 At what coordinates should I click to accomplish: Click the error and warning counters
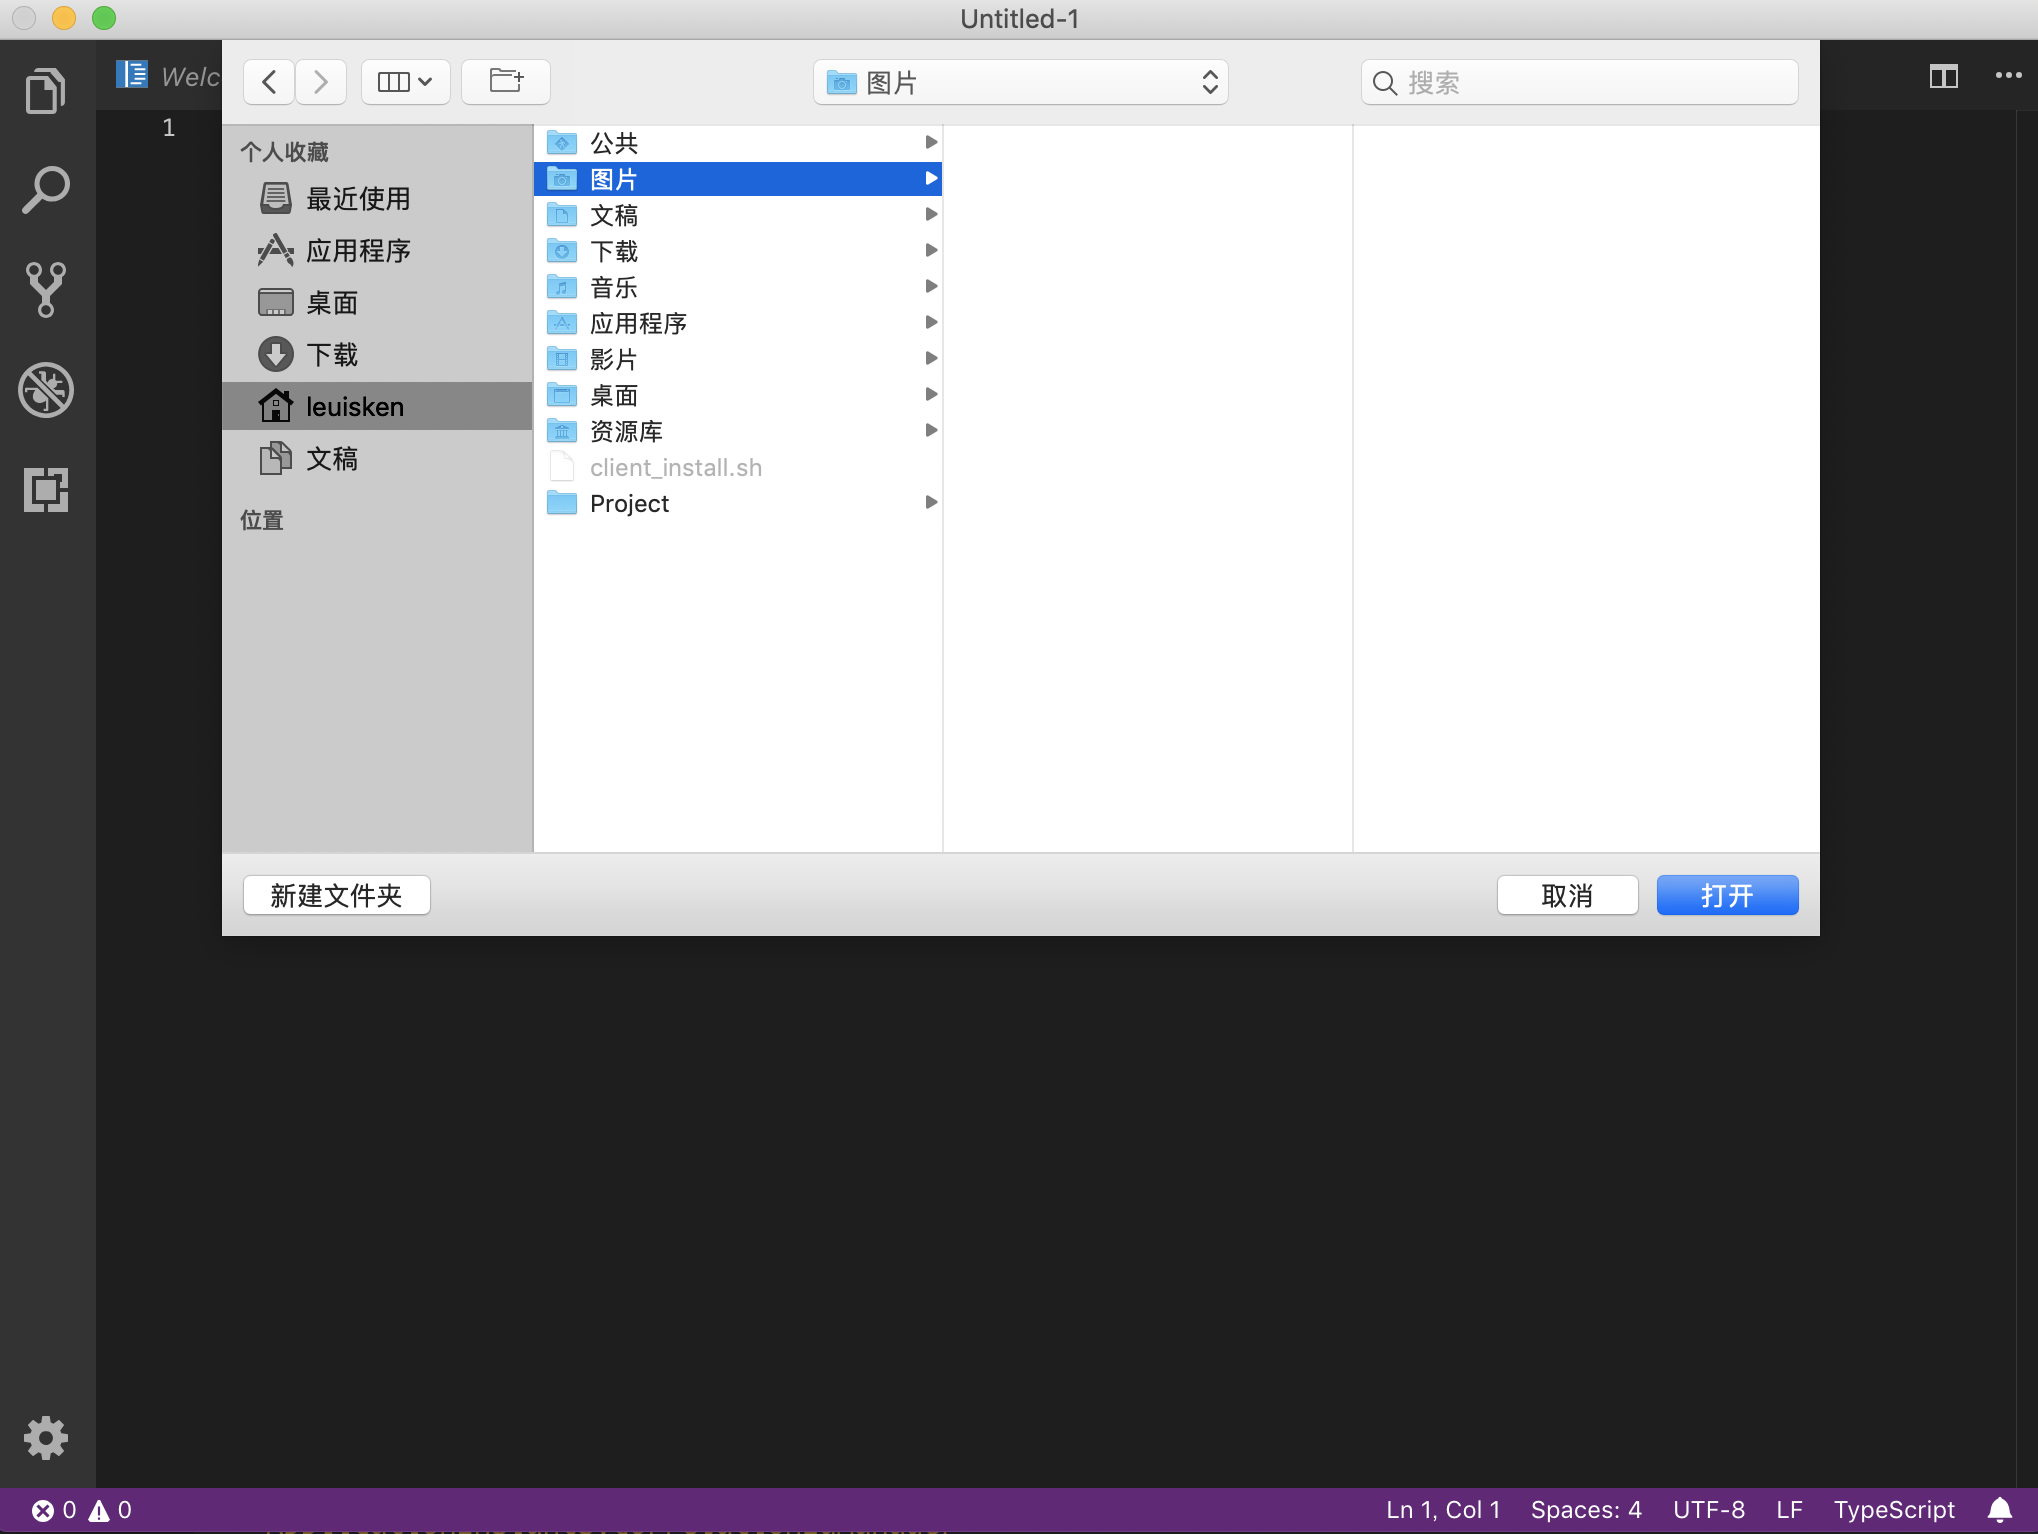click(78, 1510)
